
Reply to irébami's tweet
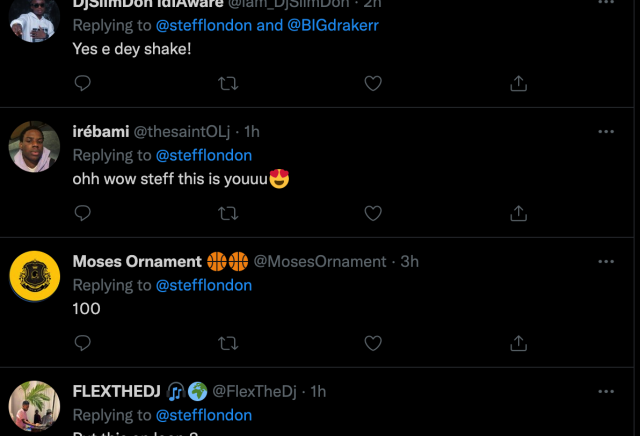point(83,213)
